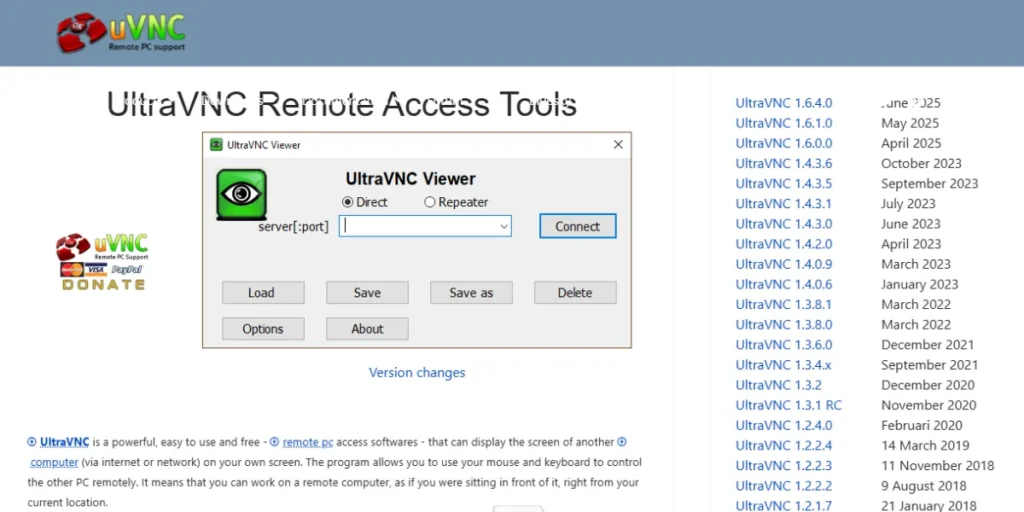Click the link icon after 'screen of another'

(622, 442)
